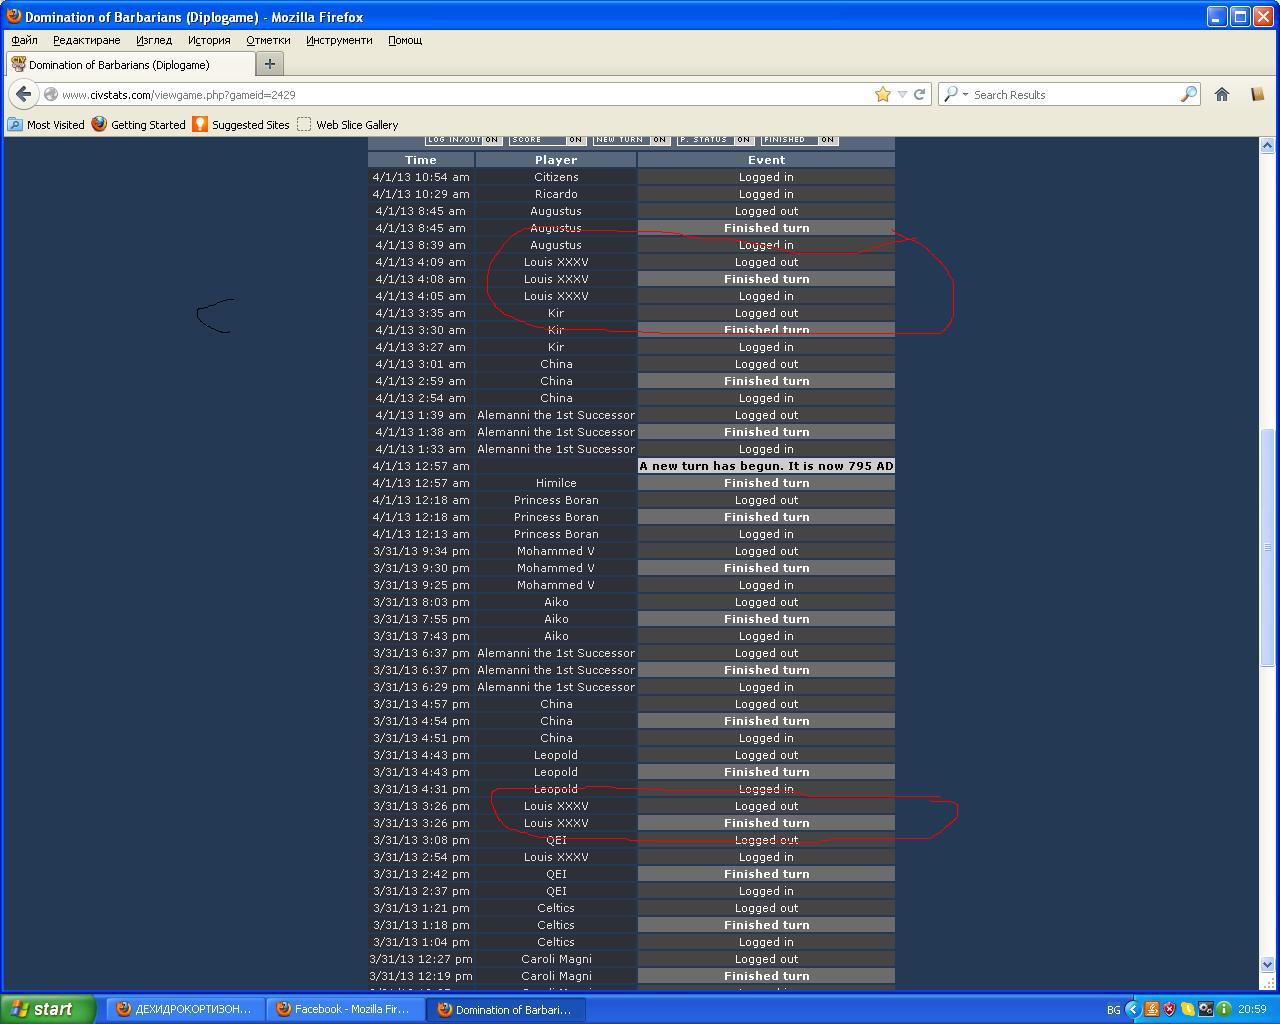
Task: Toggle the NEW TURN filter ON switch
Action: 660,140
